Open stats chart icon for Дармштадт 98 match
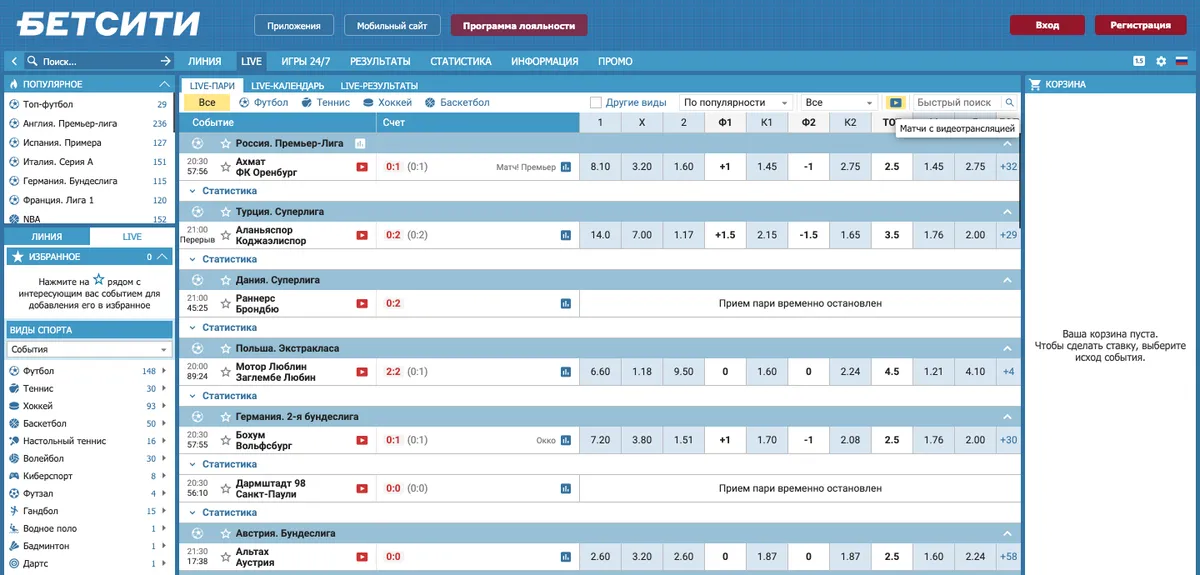This screenshot has width=1200, height=575. coord(566,488)
